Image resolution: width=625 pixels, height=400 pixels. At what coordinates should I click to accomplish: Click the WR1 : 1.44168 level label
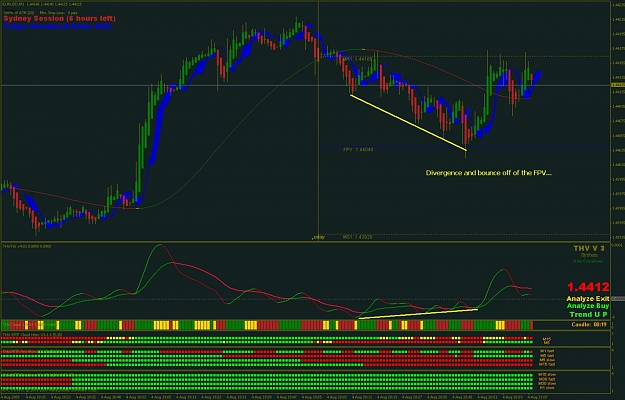[x=358, y=59]
